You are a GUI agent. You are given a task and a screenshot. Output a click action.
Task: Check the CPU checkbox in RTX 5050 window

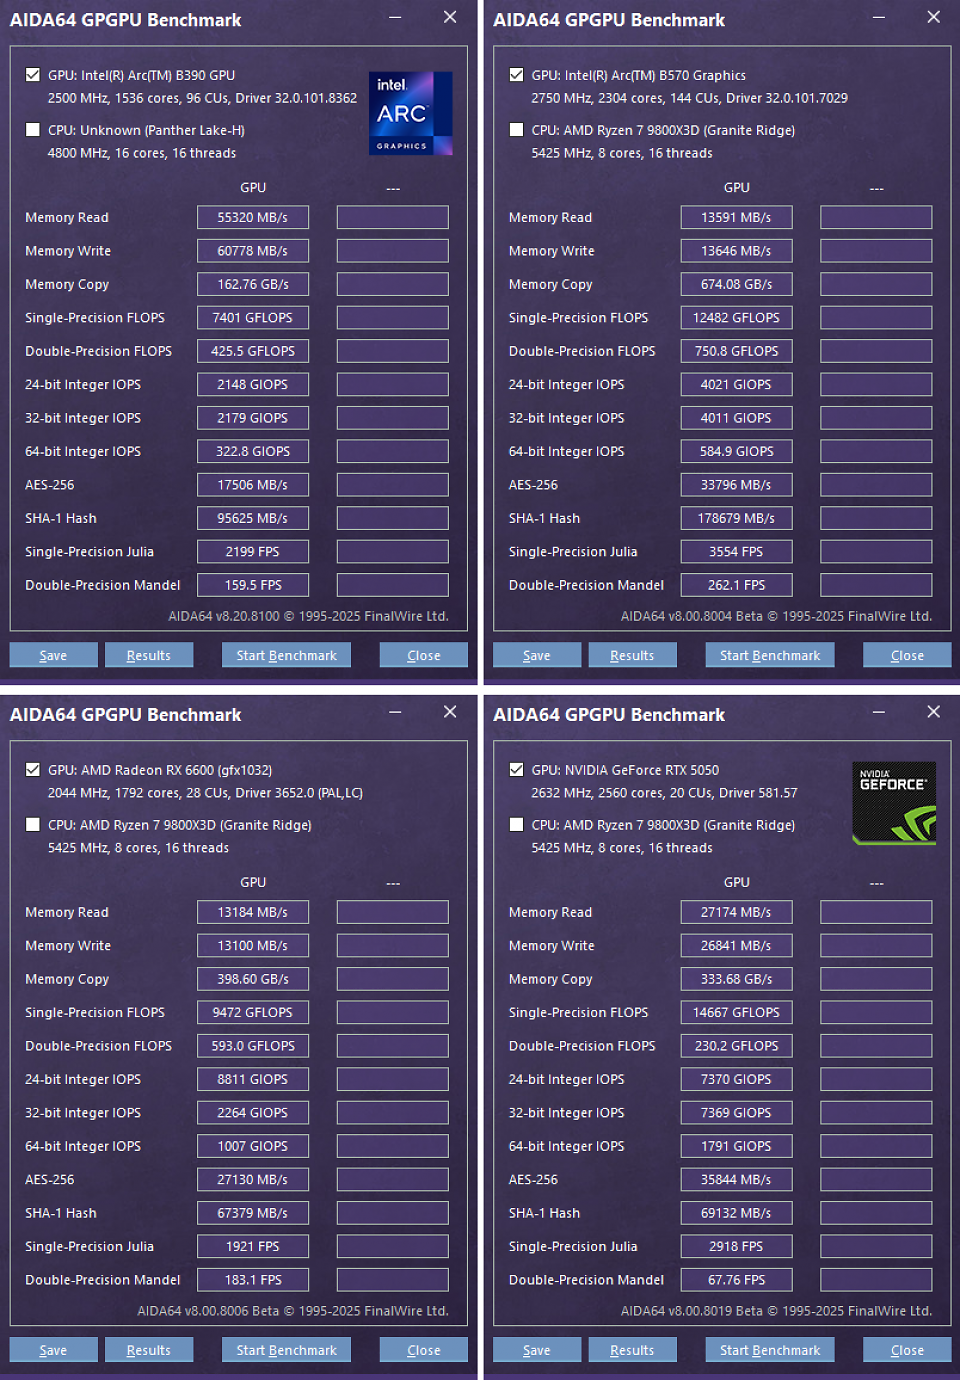click(x=516, y=825)
